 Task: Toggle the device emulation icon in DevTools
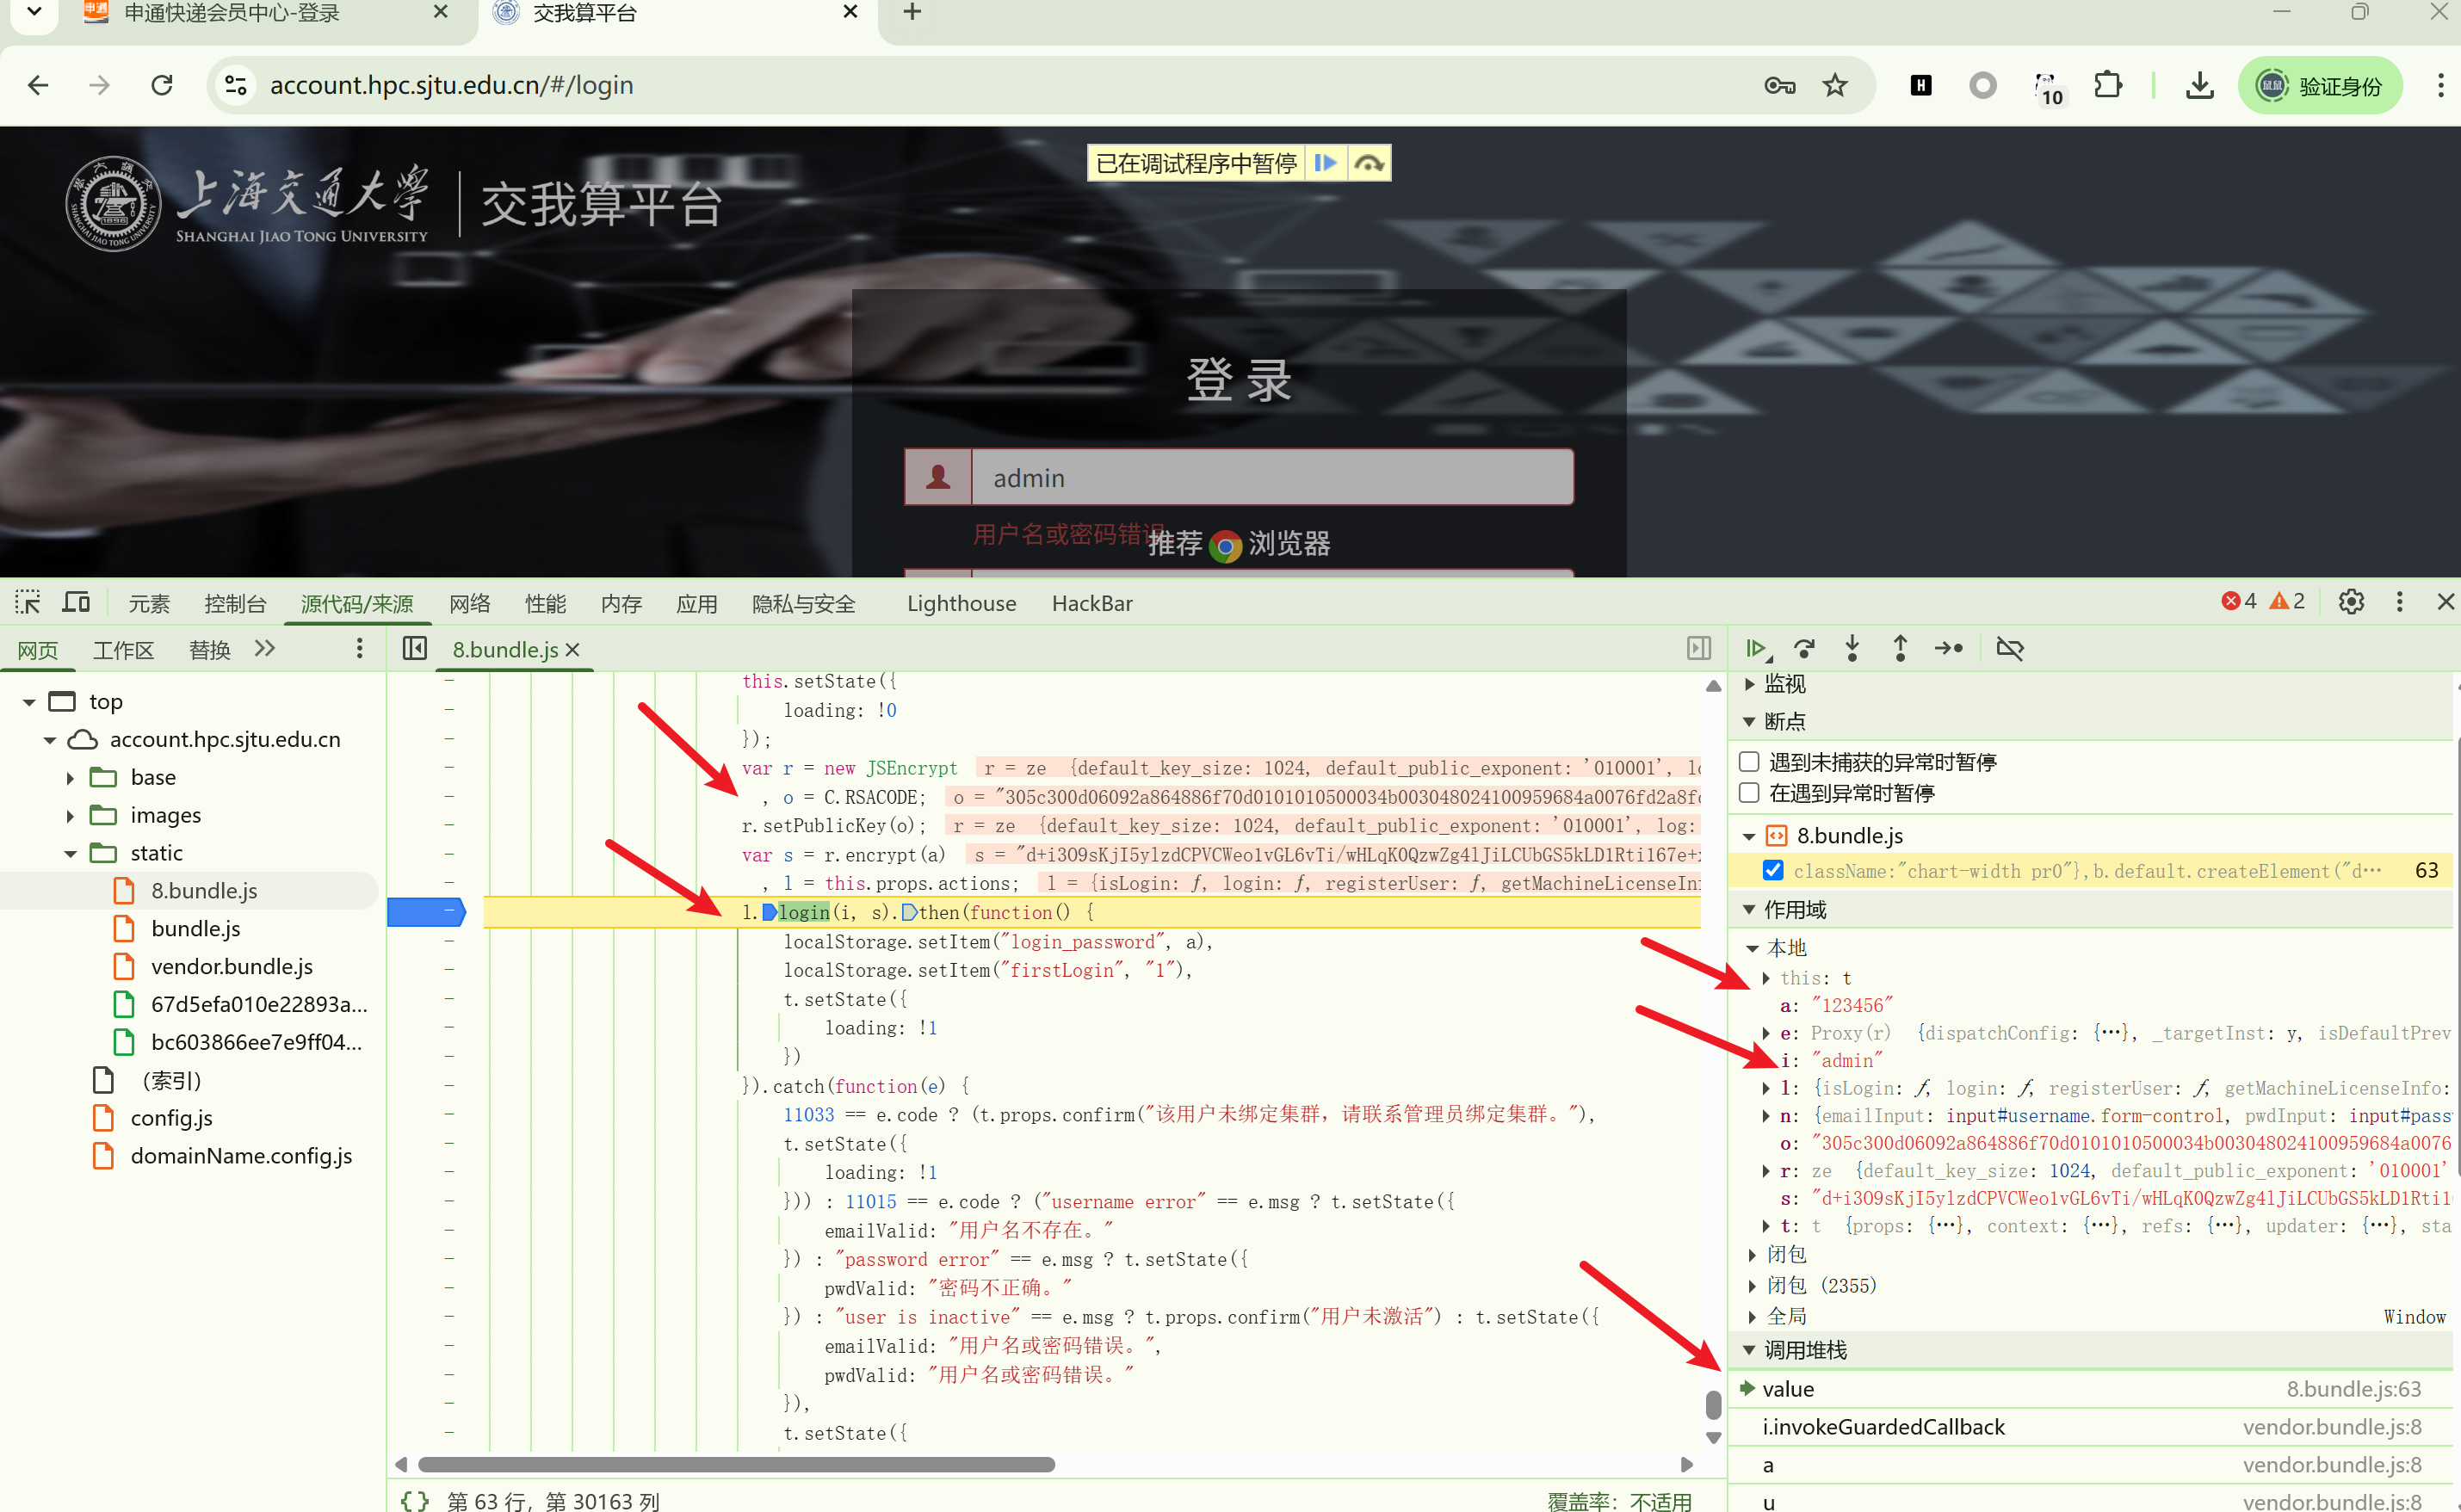(x=75, y=601)
